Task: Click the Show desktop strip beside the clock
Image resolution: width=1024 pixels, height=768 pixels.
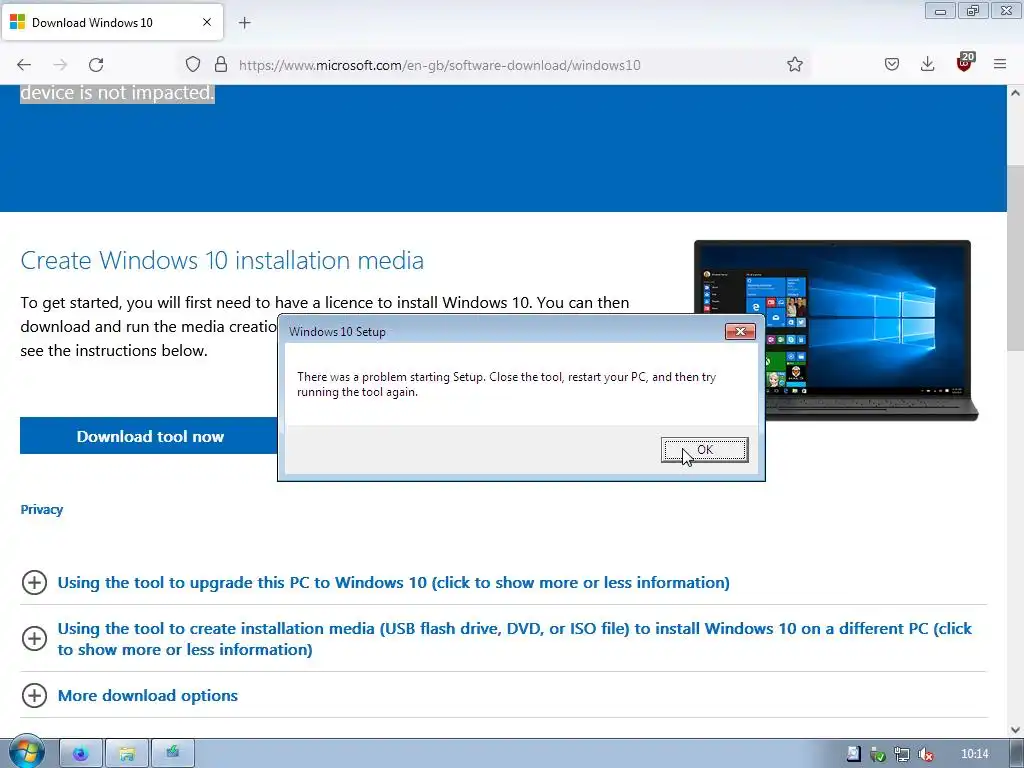Action: click(1016, 754)
